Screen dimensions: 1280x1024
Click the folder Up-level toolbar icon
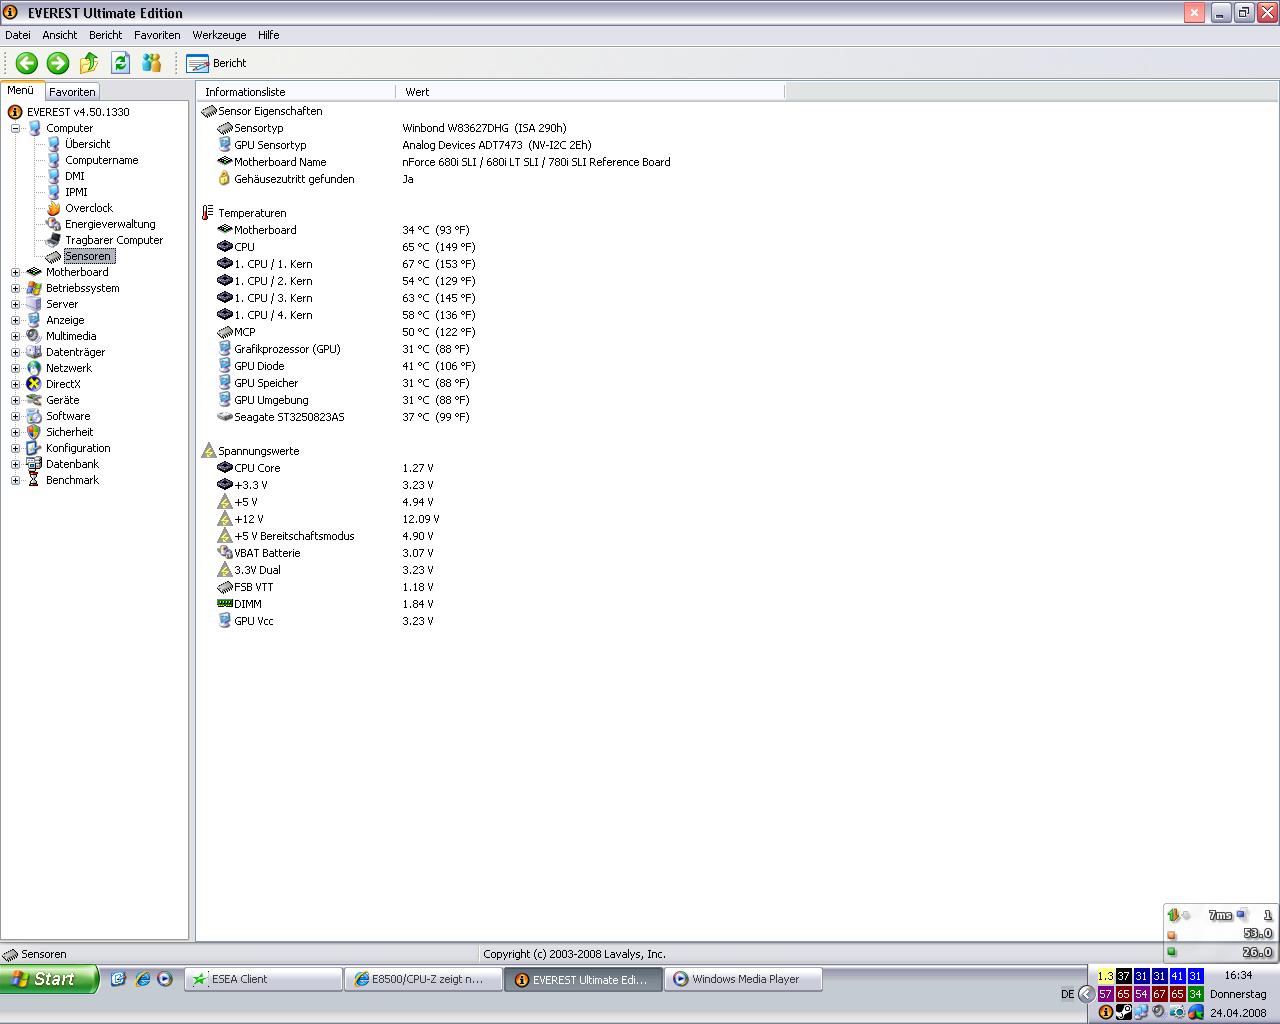click(89, 63)
